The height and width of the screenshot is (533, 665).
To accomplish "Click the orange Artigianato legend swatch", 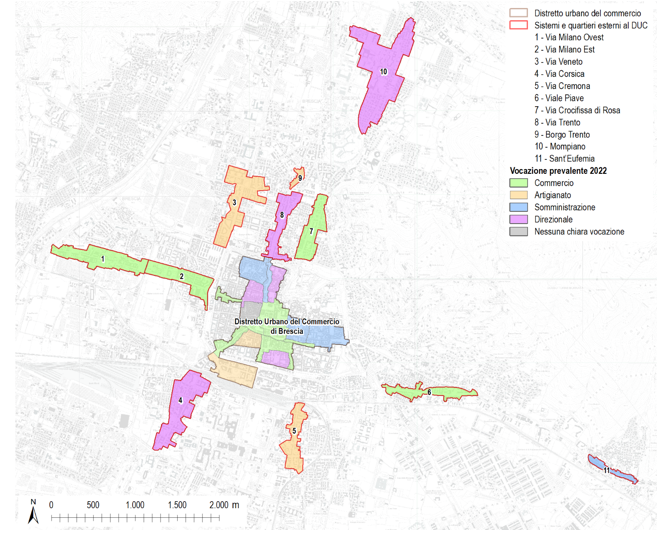I will tap(518, 195).
